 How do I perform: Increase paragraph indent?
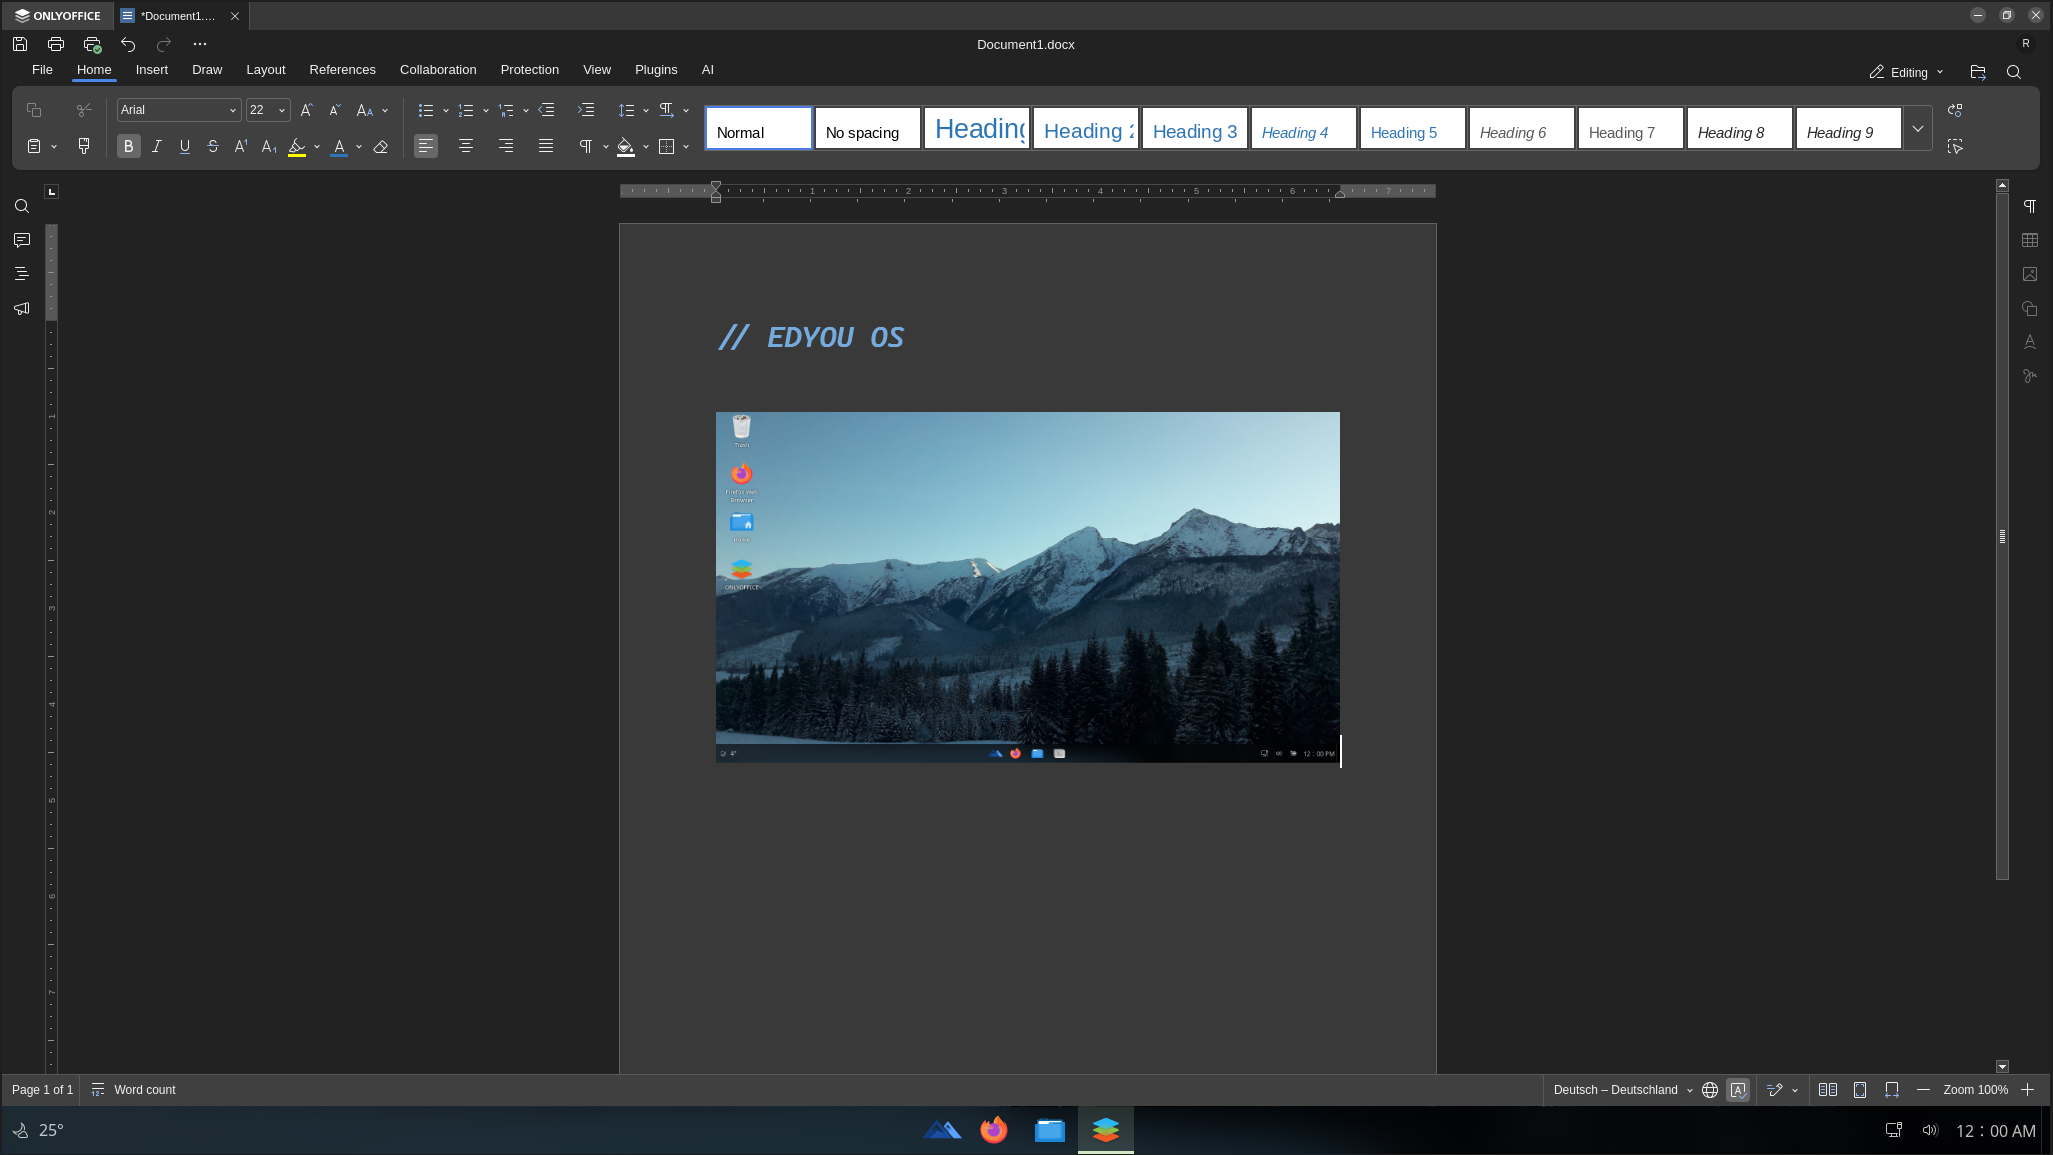586,110
